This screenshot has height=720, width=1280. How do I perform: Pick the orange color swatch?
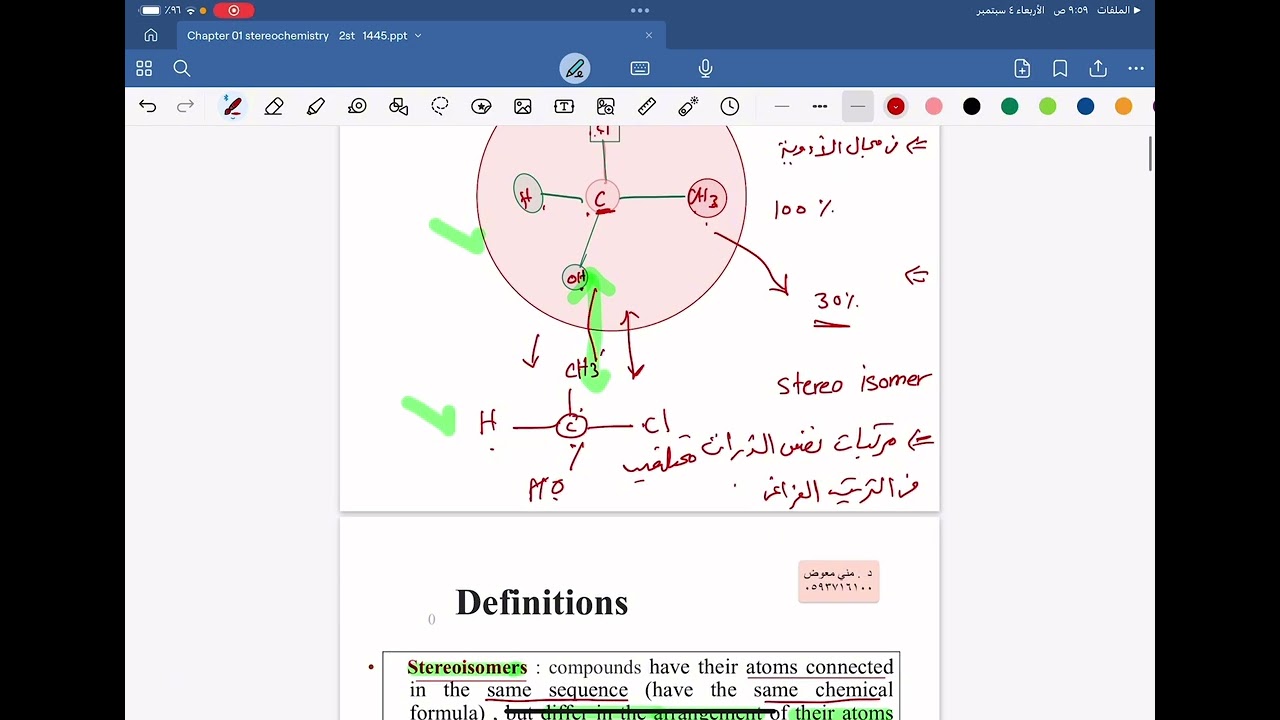(1124, 106)
